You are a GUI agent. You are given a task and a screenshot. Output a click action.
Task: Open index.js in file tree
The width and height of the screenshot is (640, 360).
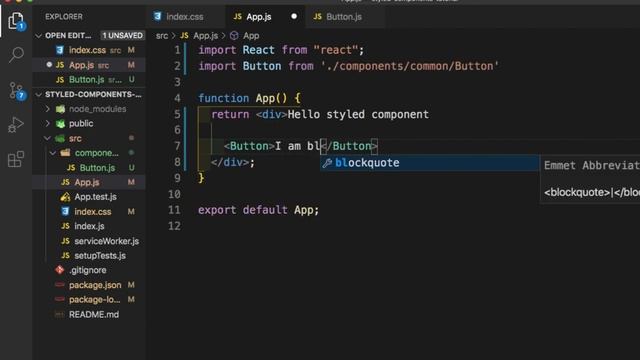click(x=89, y=226)
